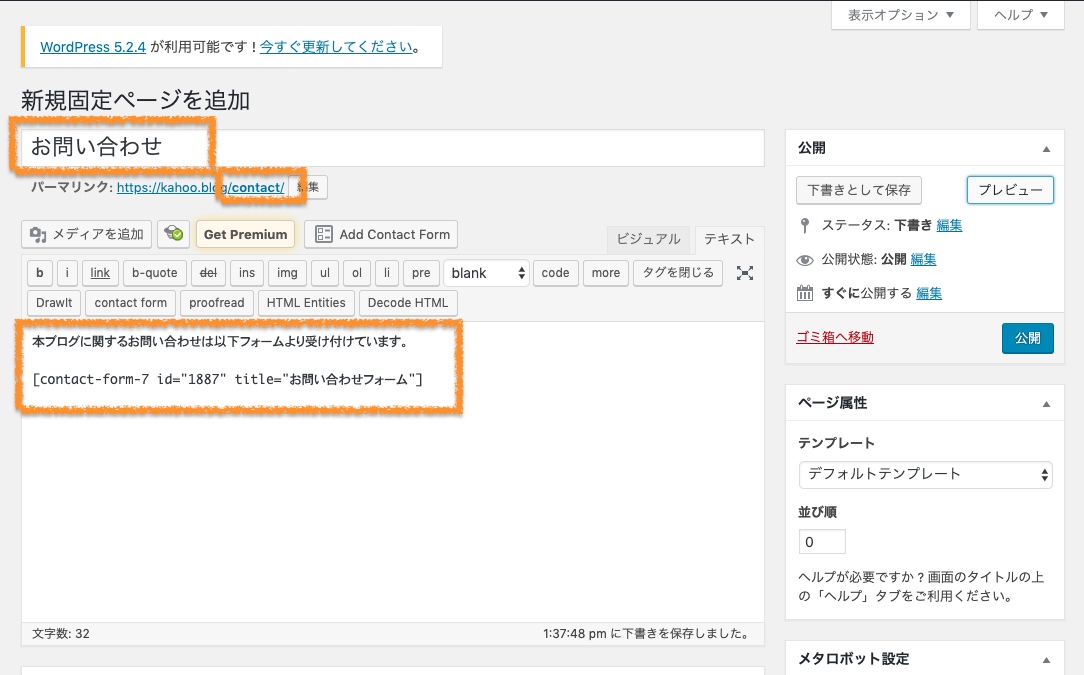Click the blue Publish button
This screenshot has width=1084, height=675.
1027,338
